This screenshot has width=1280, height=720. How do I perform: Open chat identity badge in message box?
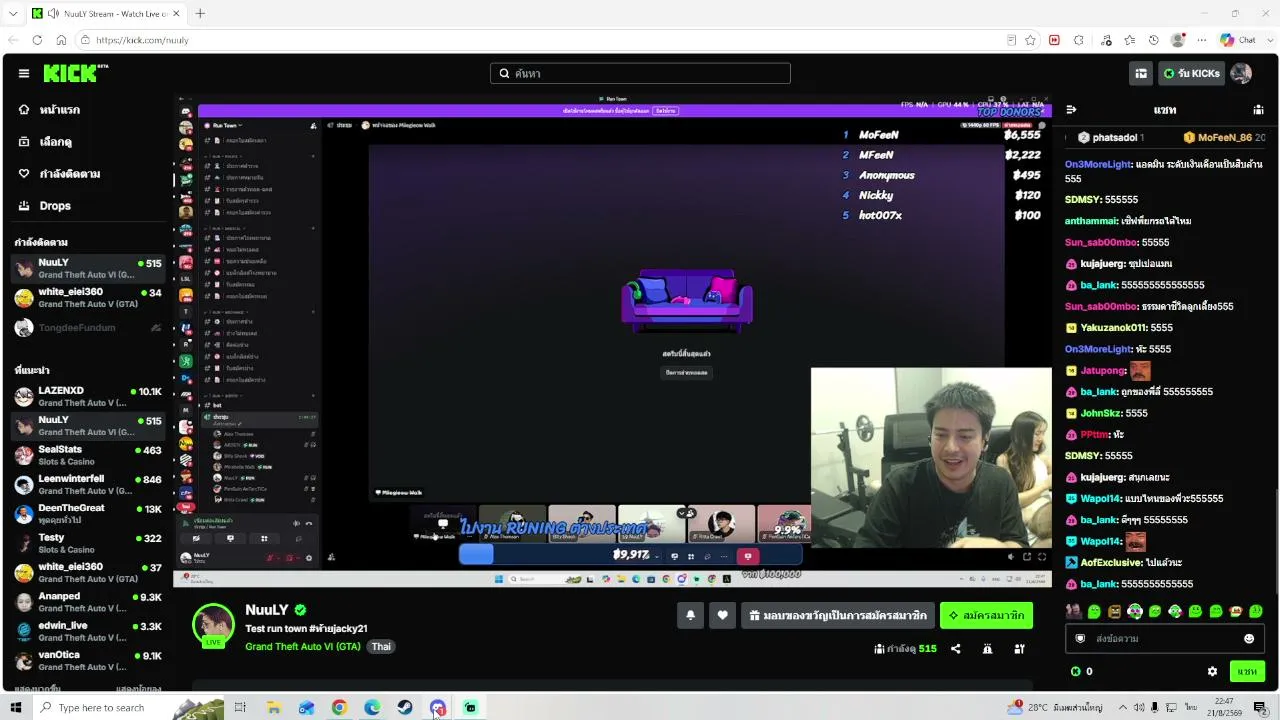pyautogui.click(x=1080, y=639)
